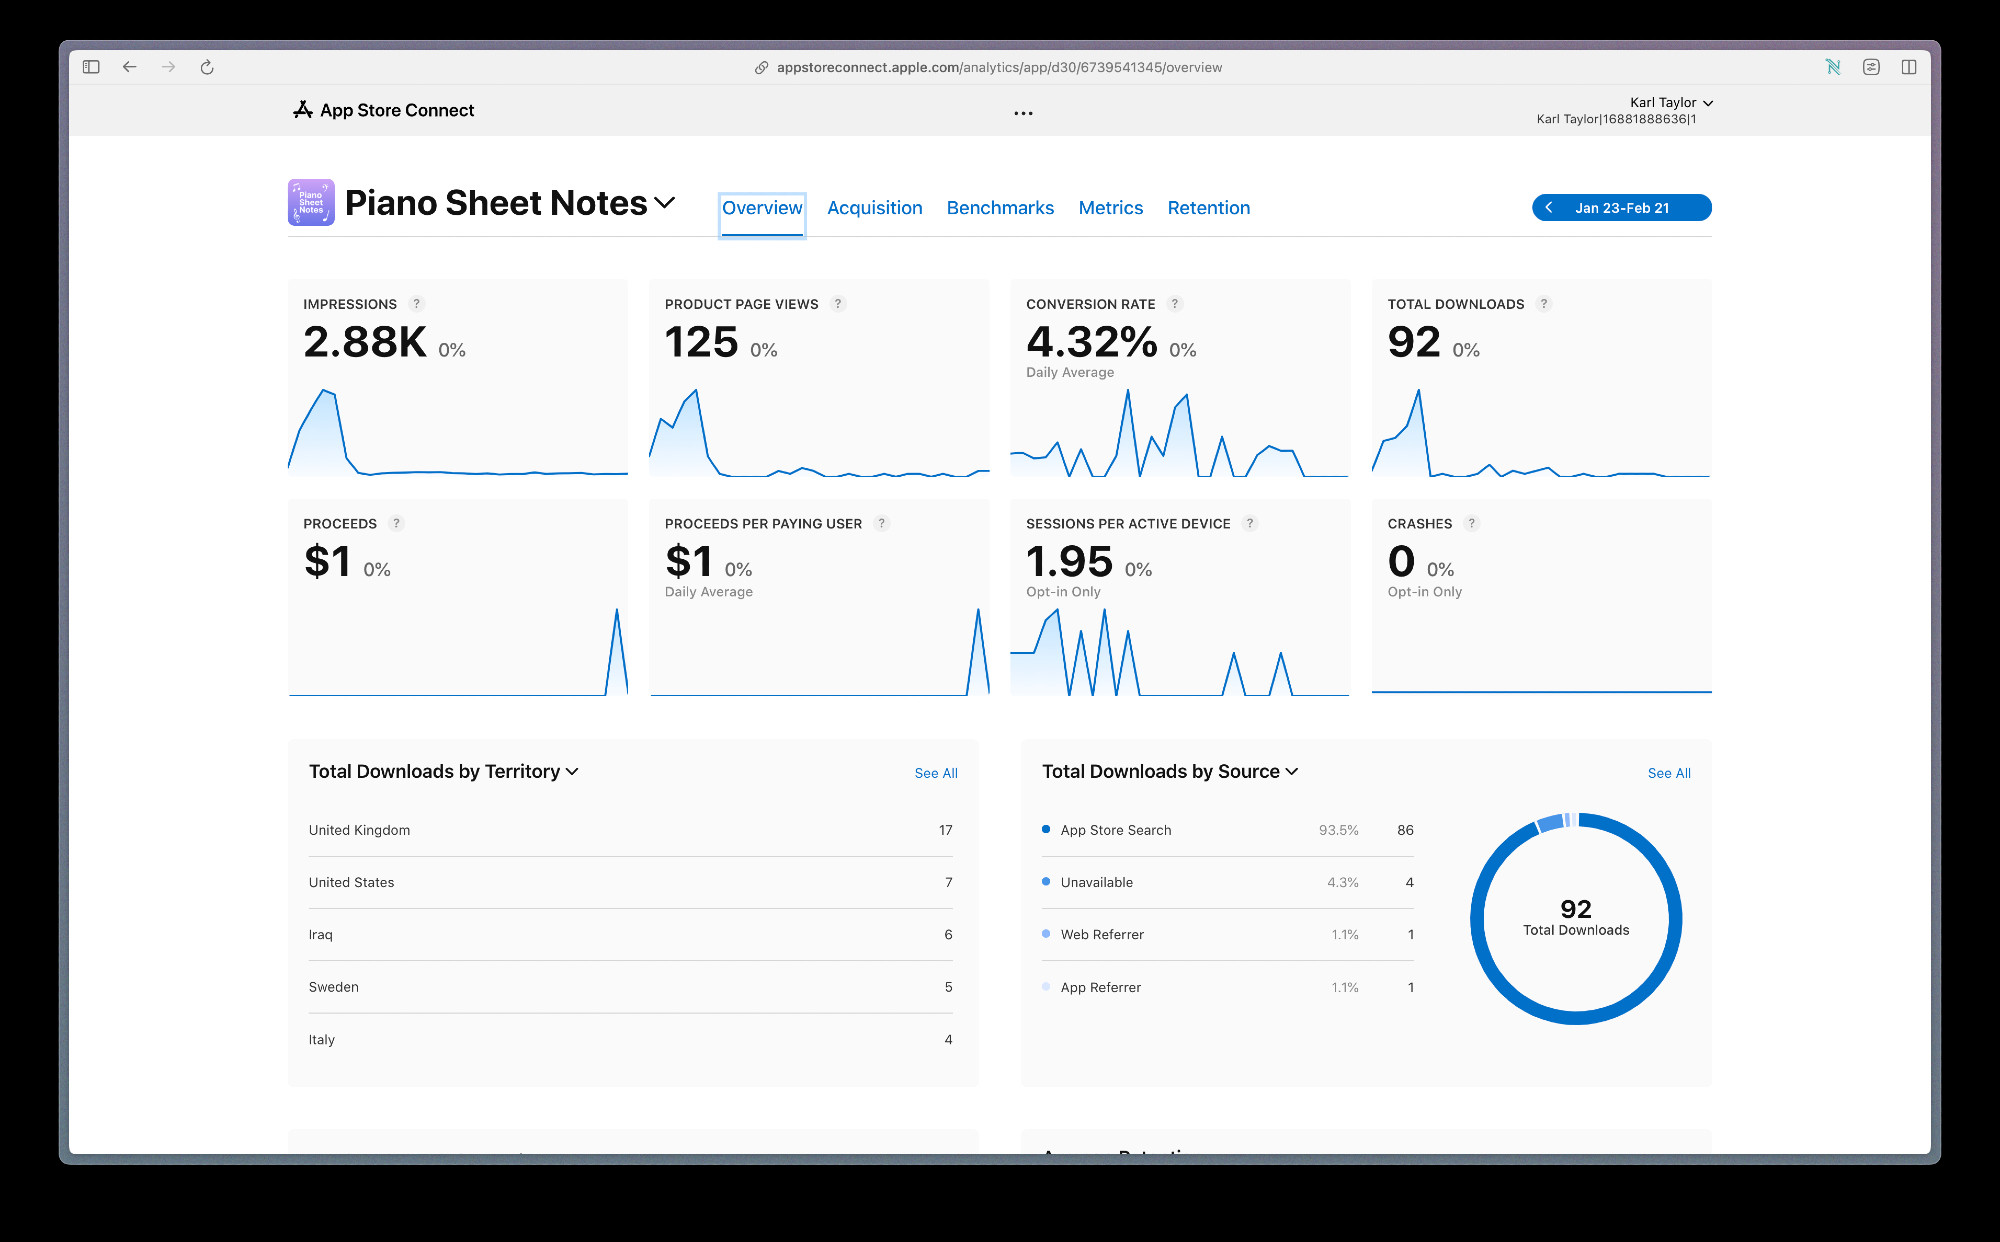
Task: Click the Piano Sheet Notes app icon
Action: pos(311,203)
